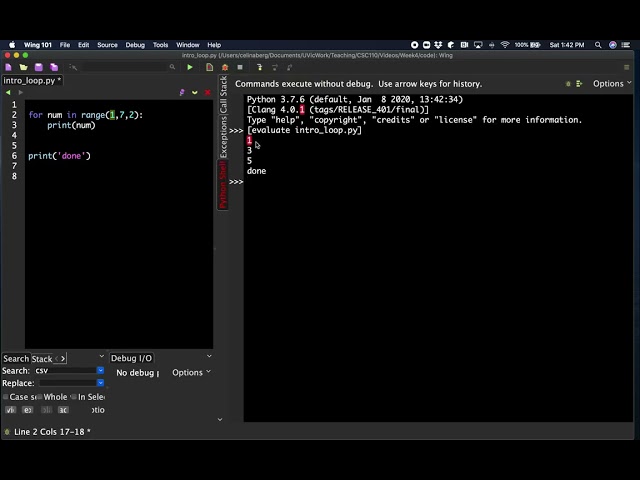Start debugging with the red bug icon
Screen dimensions: 640x480
(x=224, y=67)
